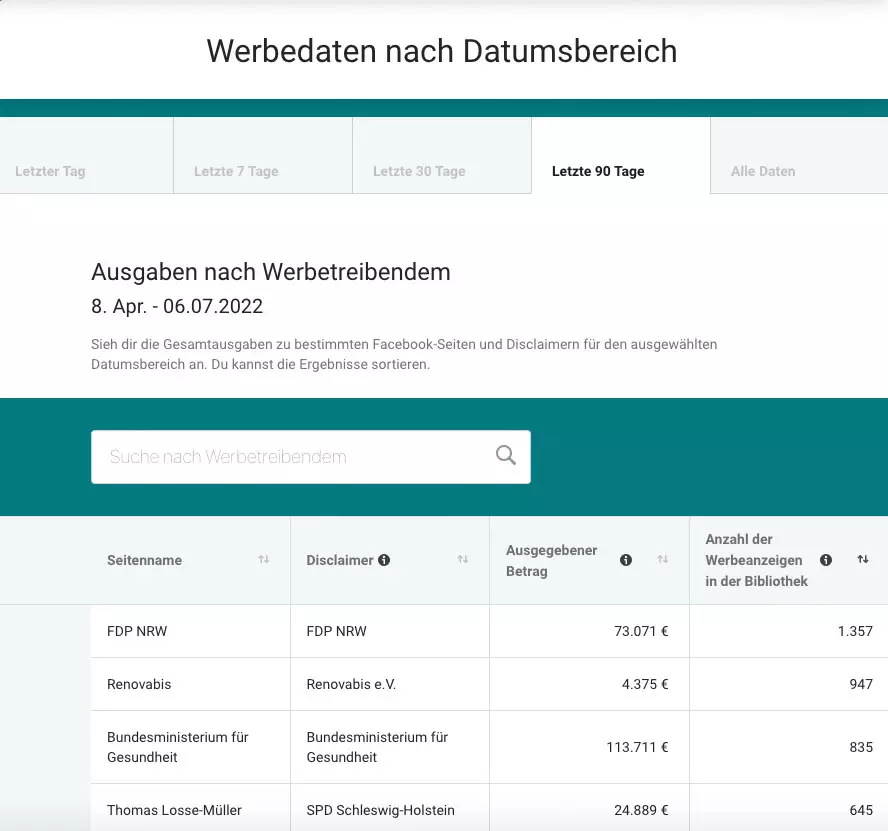
Task: Open info icon next to Anzahl der Werbeanzeigen
Action: point(826,560)
